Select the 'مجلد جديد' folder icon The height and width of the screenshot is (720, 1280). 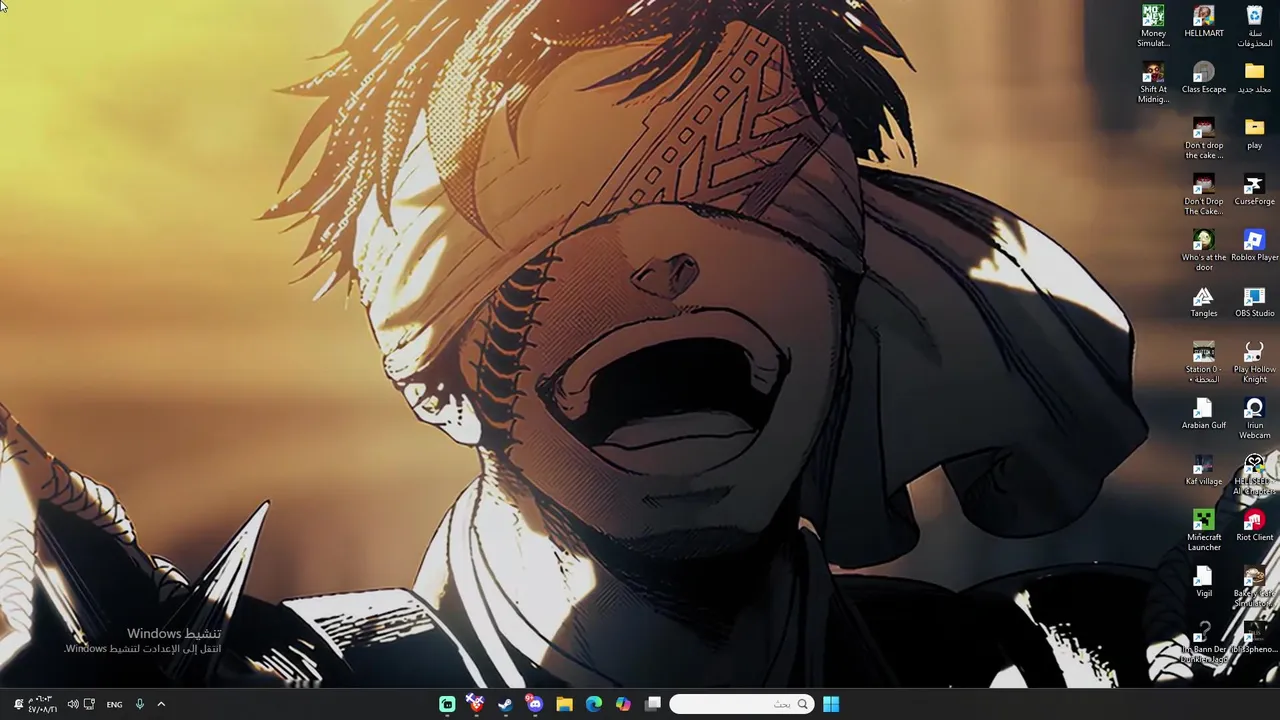click(x=1254, y=78)
